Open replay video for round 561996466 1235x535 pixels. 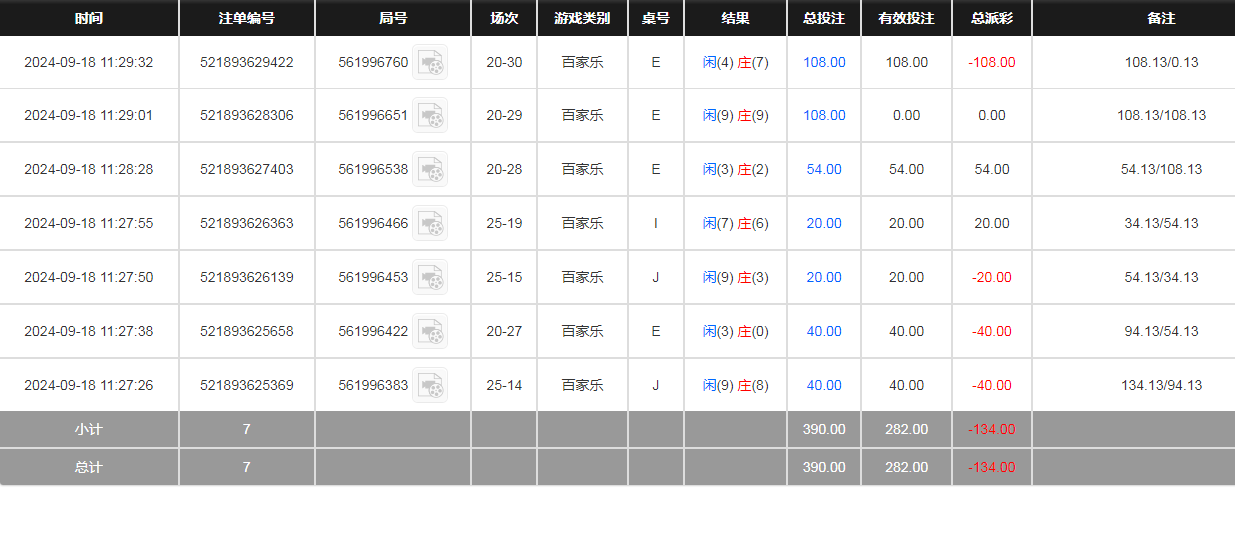point(430,224)
